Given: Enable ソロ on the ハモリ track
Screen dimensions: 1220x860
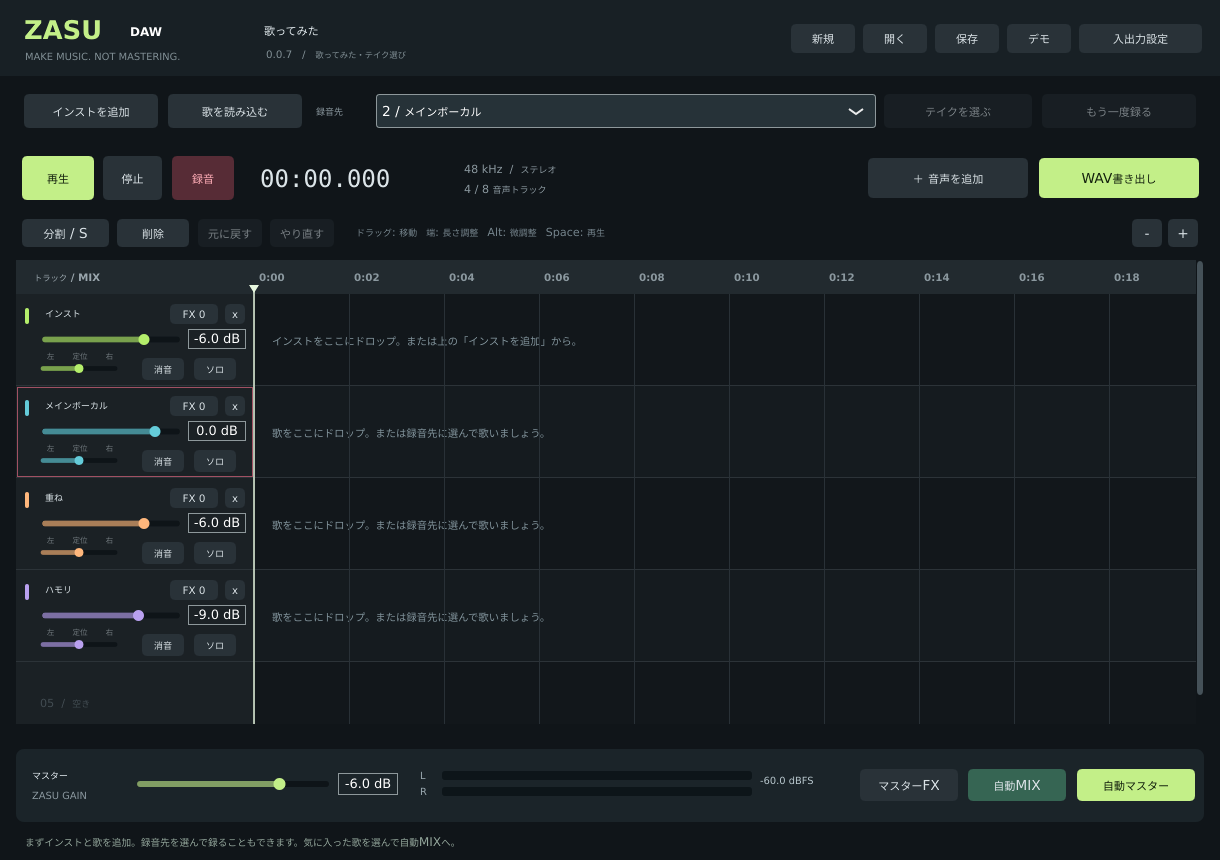Looking at the screenshot, I should pos(215,645).
